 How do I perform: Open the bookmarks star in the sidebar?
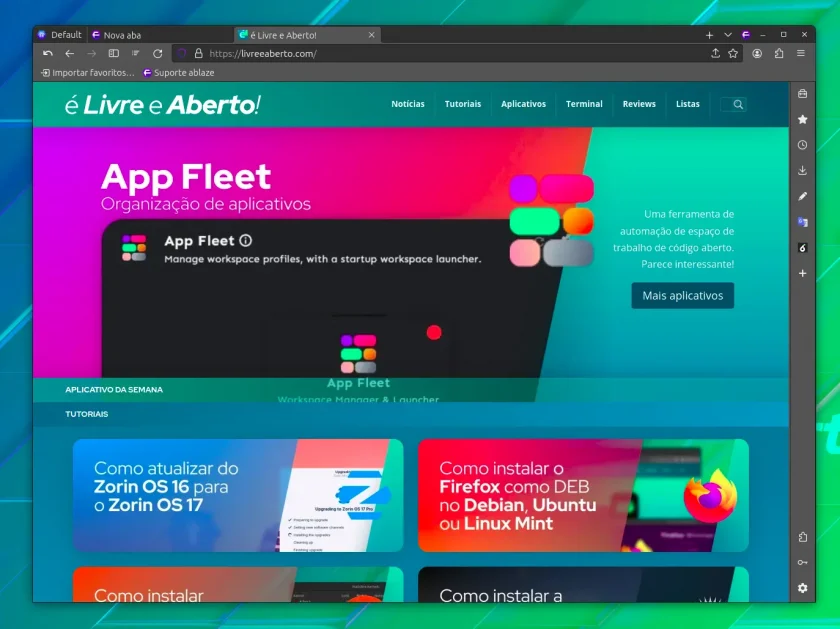(x=802, y=119)
